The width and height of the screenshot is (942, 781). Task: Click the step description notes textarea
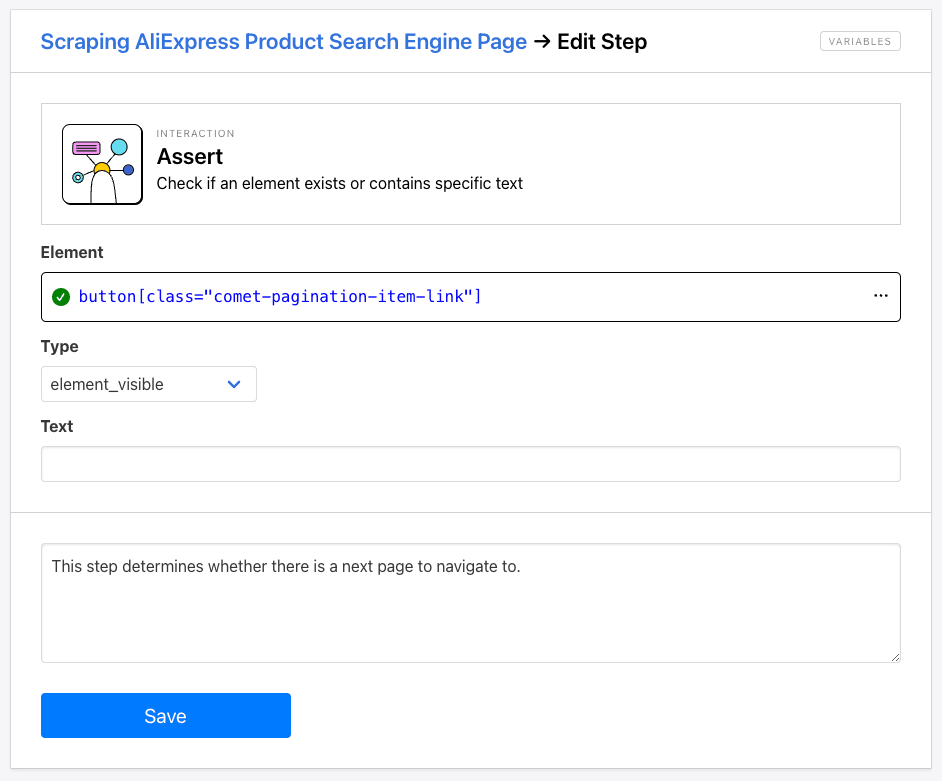(470, 603)
